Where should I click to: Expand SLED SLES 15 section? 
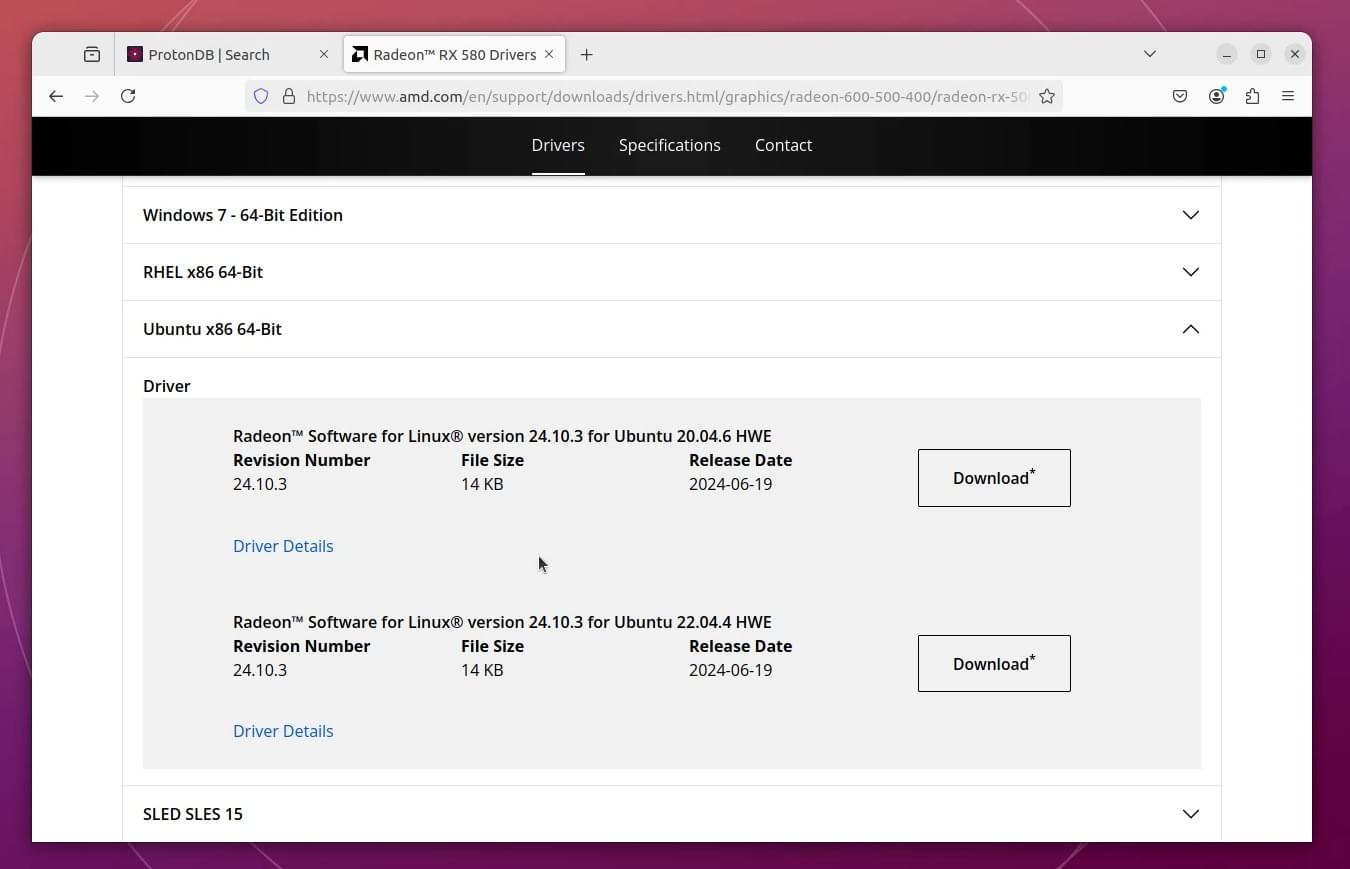pyautogui.click(x=672, y=814)
